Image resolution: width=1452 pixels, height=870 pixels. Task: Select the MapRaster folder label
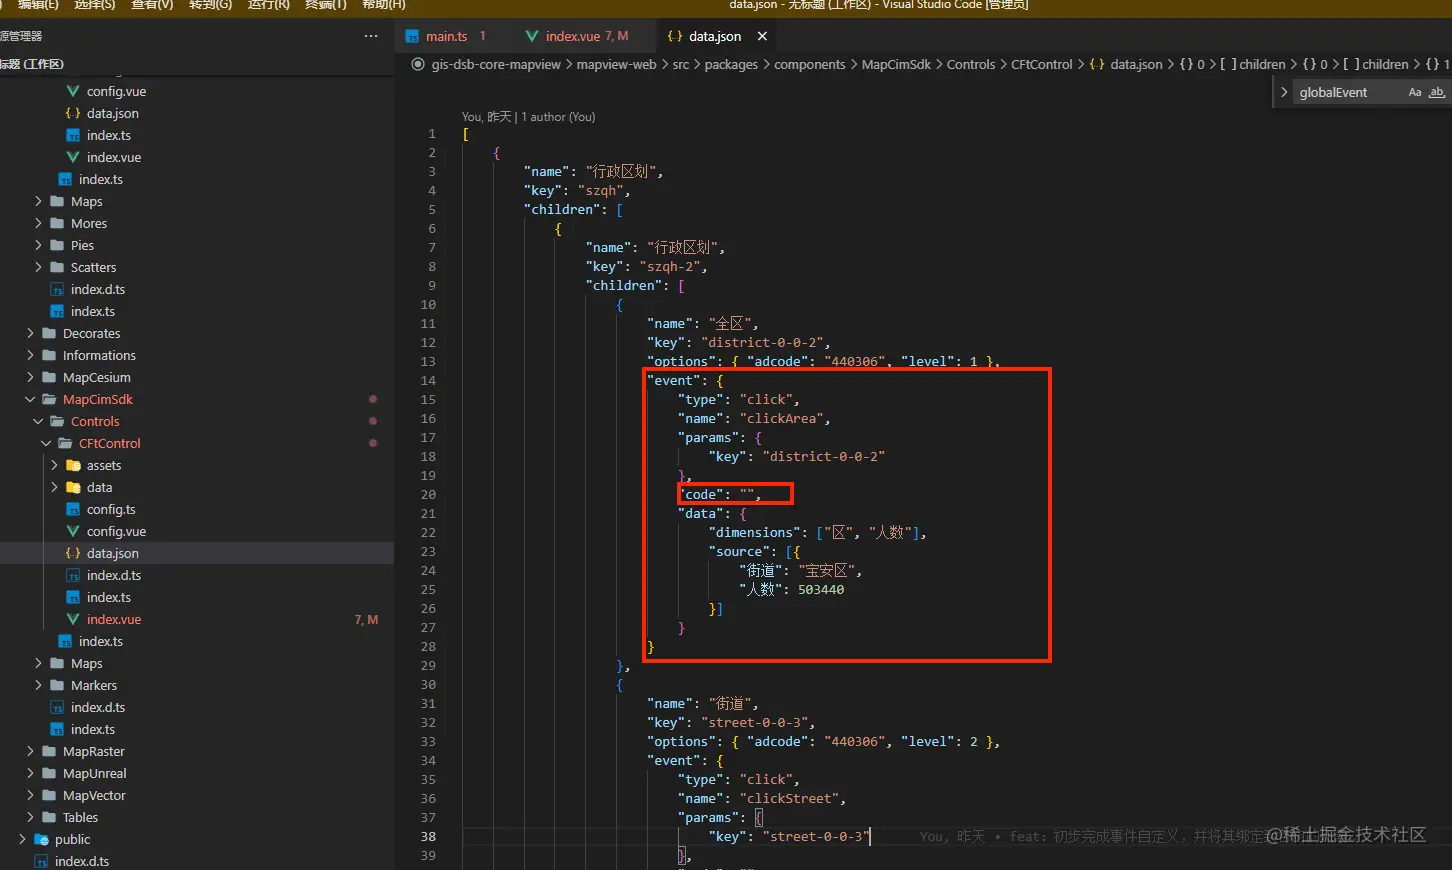94,751
